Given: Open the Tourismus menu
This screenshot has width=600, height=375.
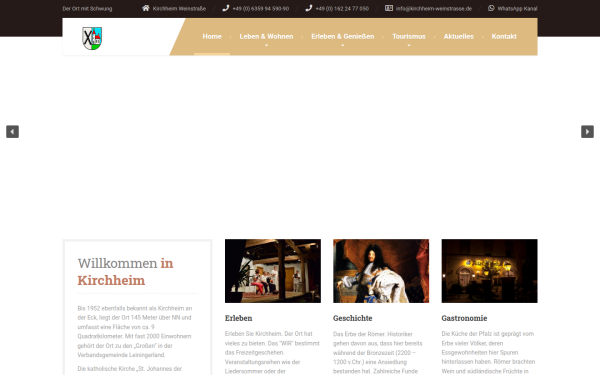Looking at the screenshot, I should click(409, 36).
